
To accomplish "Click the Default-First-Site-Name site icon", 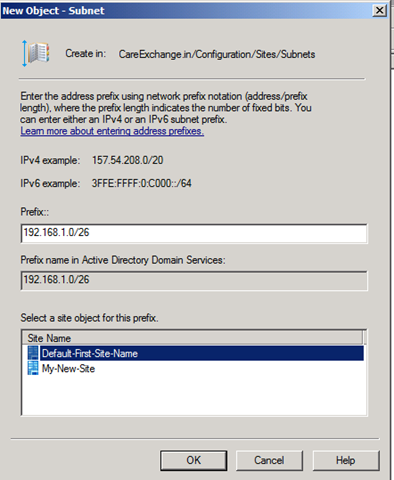I will point(33,353).
